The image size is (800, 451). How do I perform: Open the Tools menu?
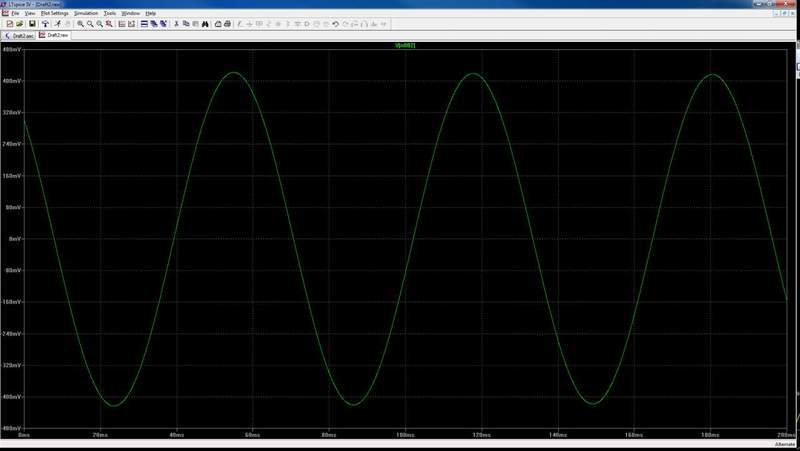(x=110, y=13)
